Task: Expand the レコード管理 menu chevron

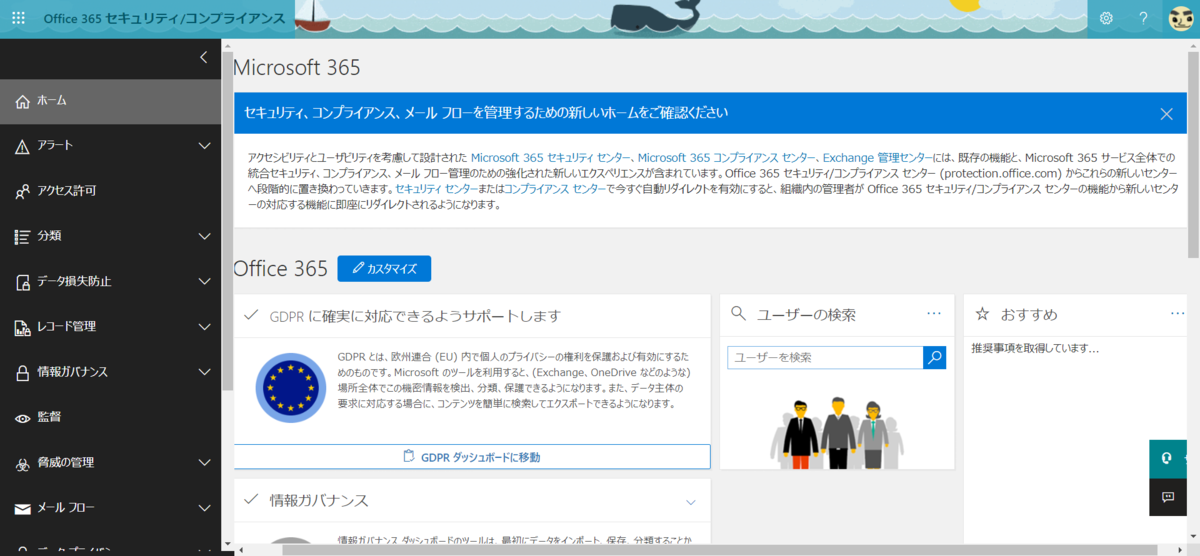Action: pyautogui.click(x=205, y=327)
